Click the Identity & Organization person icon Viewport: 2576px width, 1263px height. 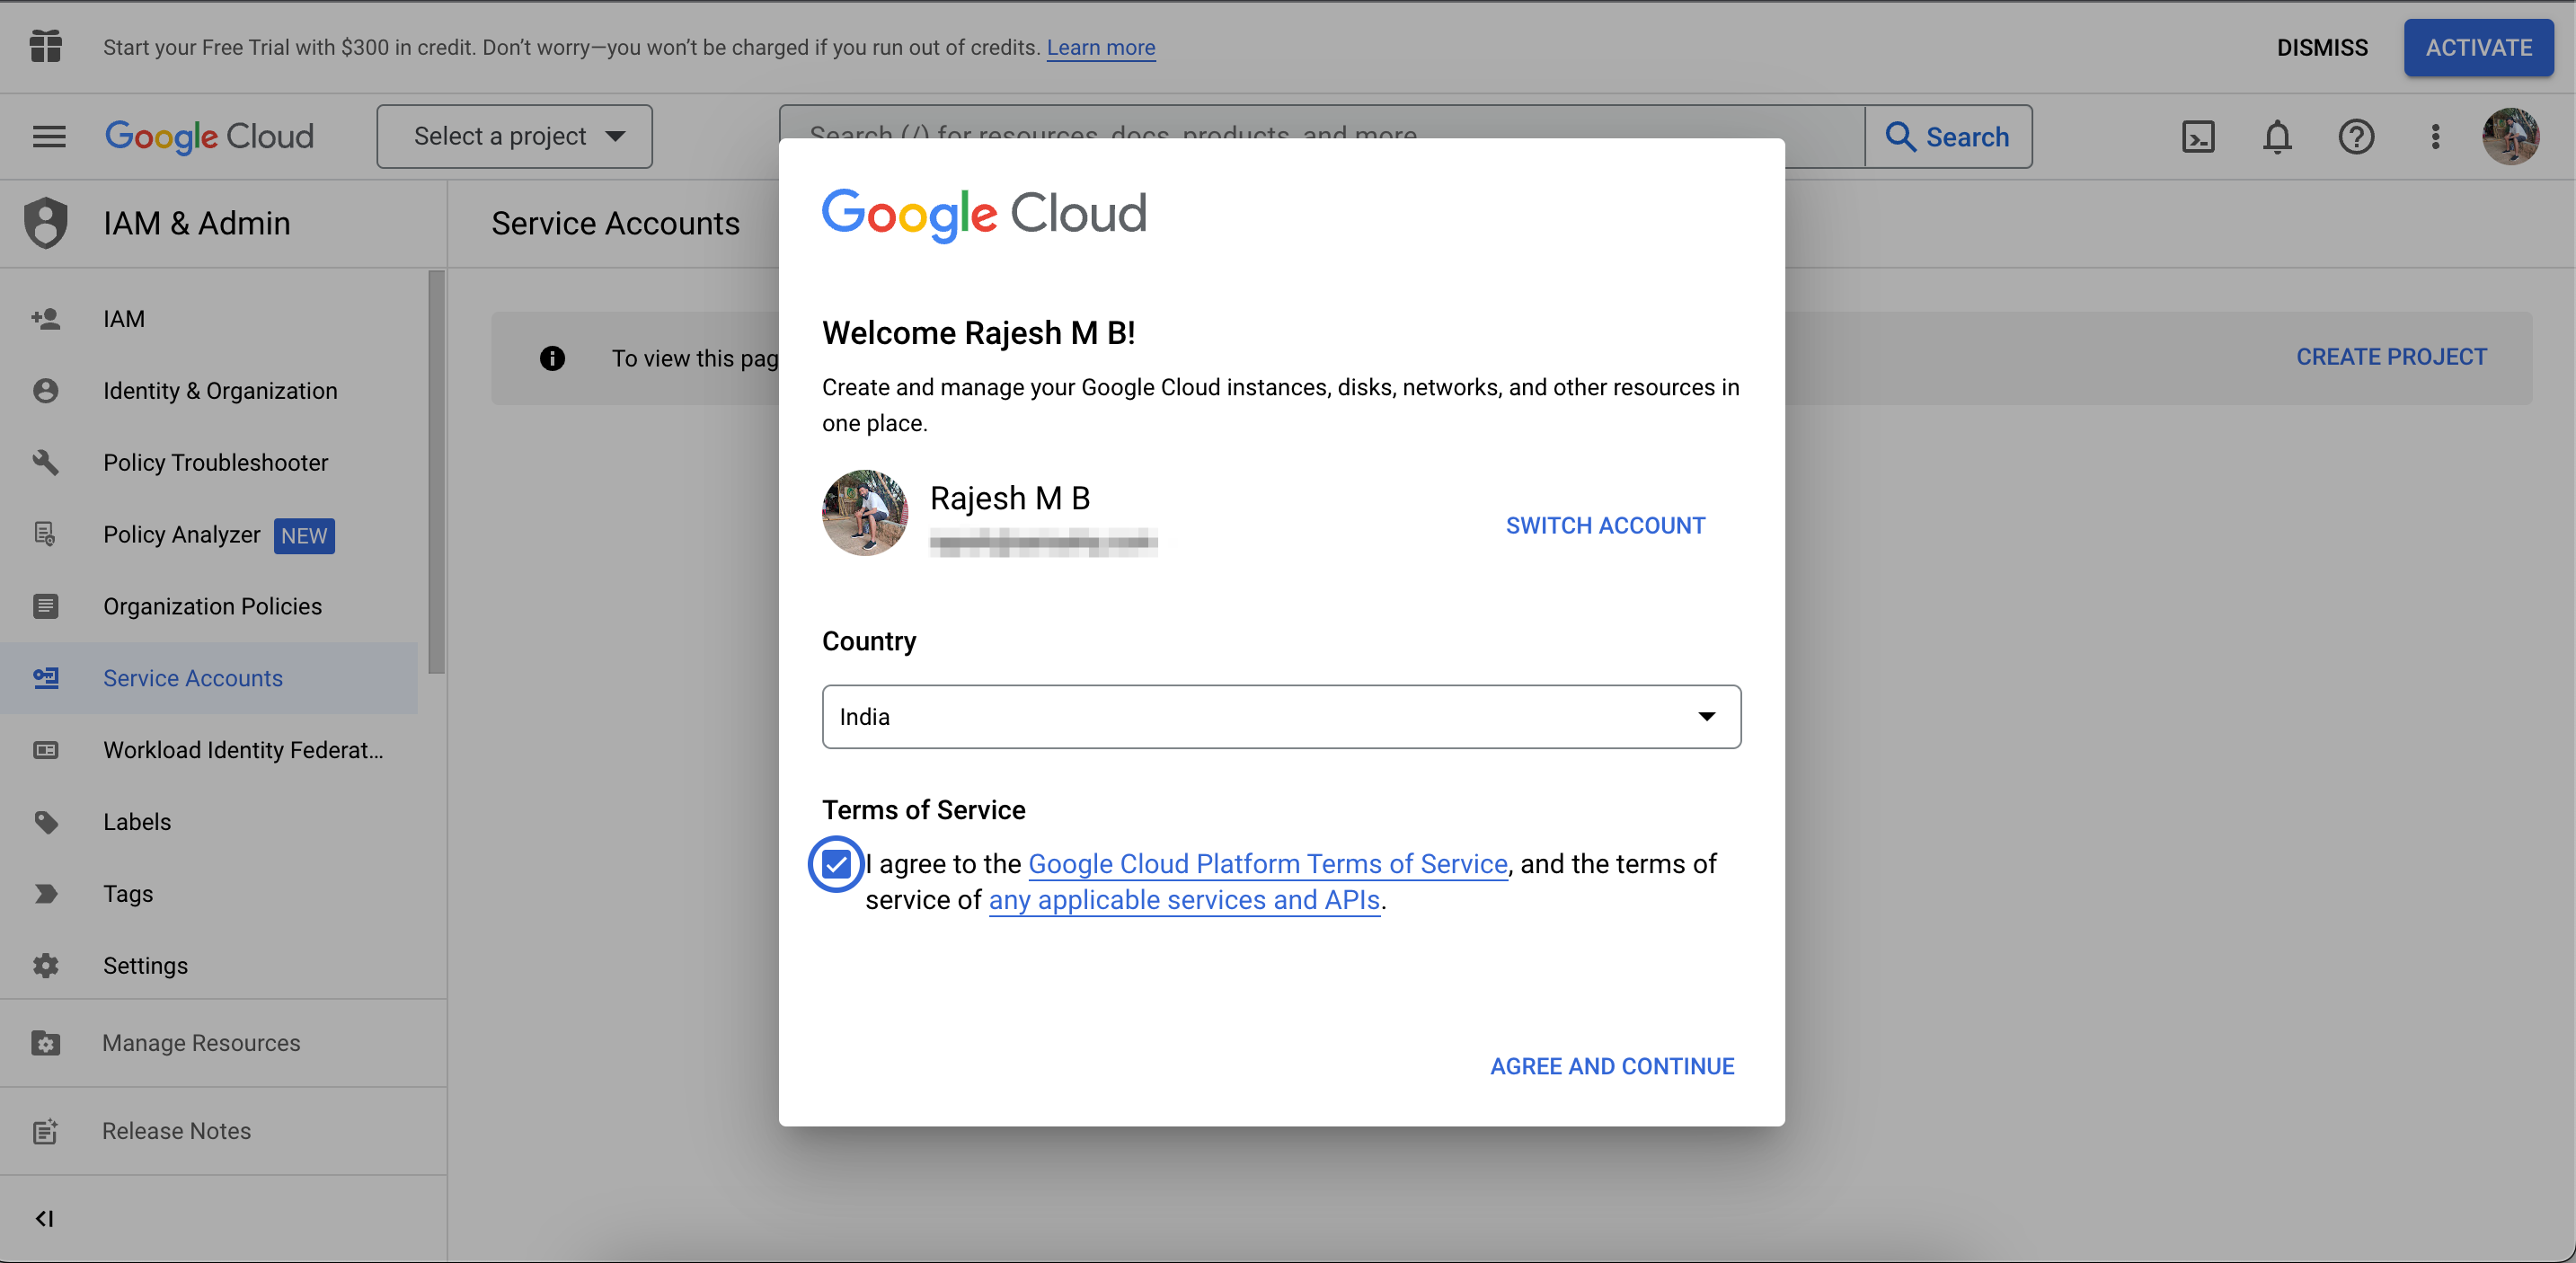click(46, 391)
